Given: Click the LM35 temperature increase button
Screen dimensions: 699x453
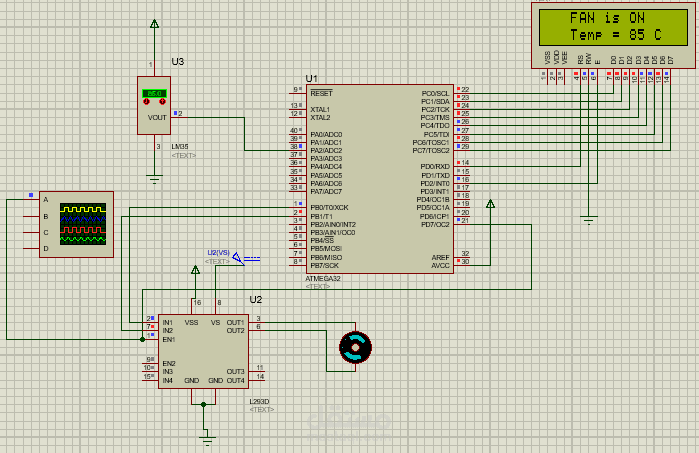Looking at the screenshot, I should [163, 102].
